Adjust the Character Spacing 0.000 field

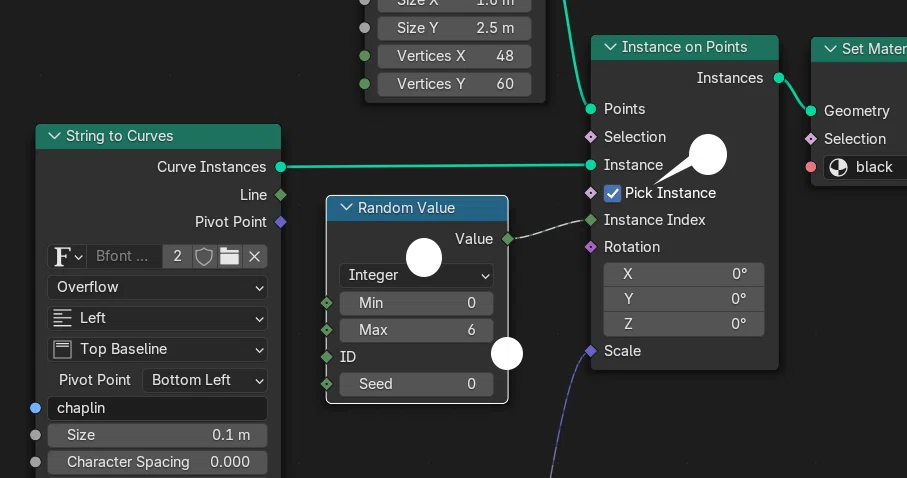(x=157, y=462)
